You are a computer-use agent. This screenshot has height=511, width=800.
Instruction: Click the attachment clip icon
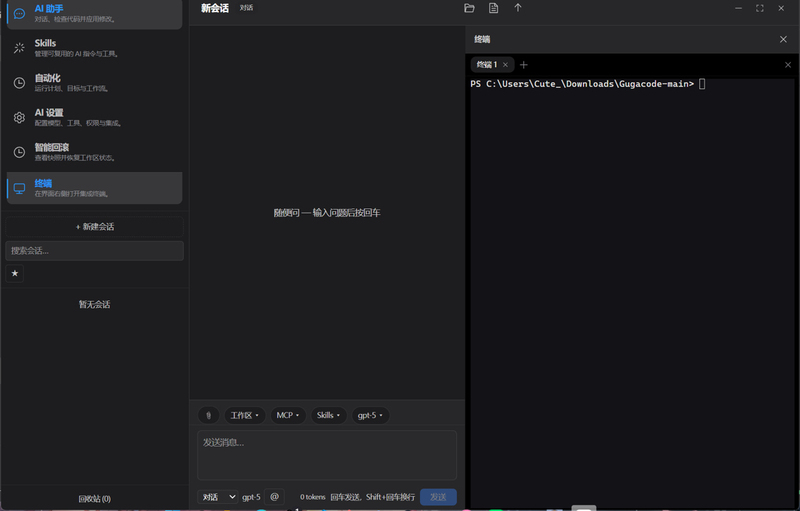point(208,415)
